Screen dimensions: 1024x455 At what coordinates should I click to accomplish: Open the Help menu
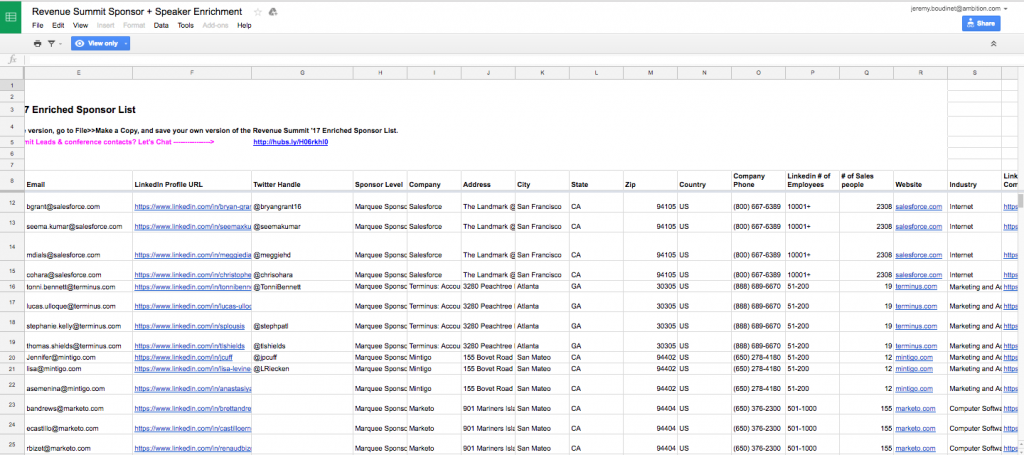(x=244, y=25)
